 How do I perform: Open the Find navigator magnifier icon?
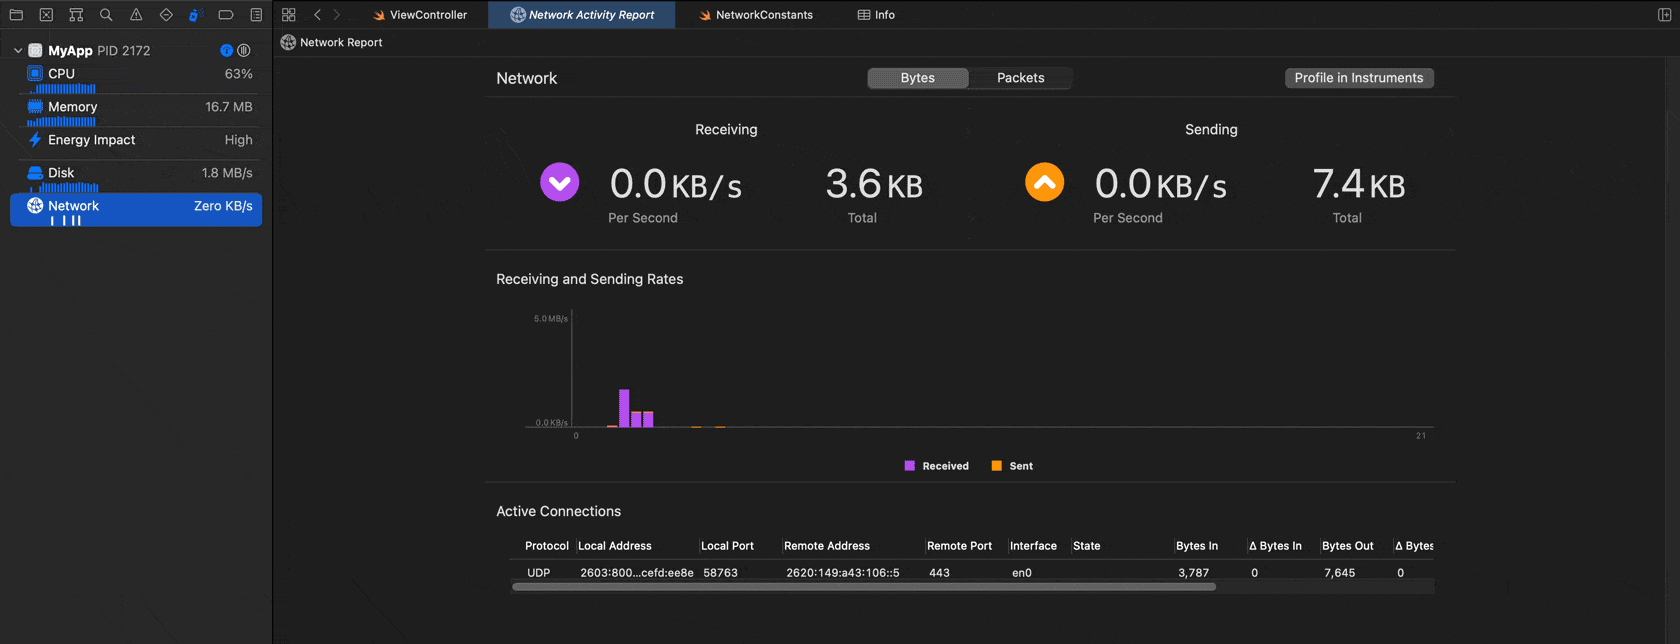pos(106,15)
